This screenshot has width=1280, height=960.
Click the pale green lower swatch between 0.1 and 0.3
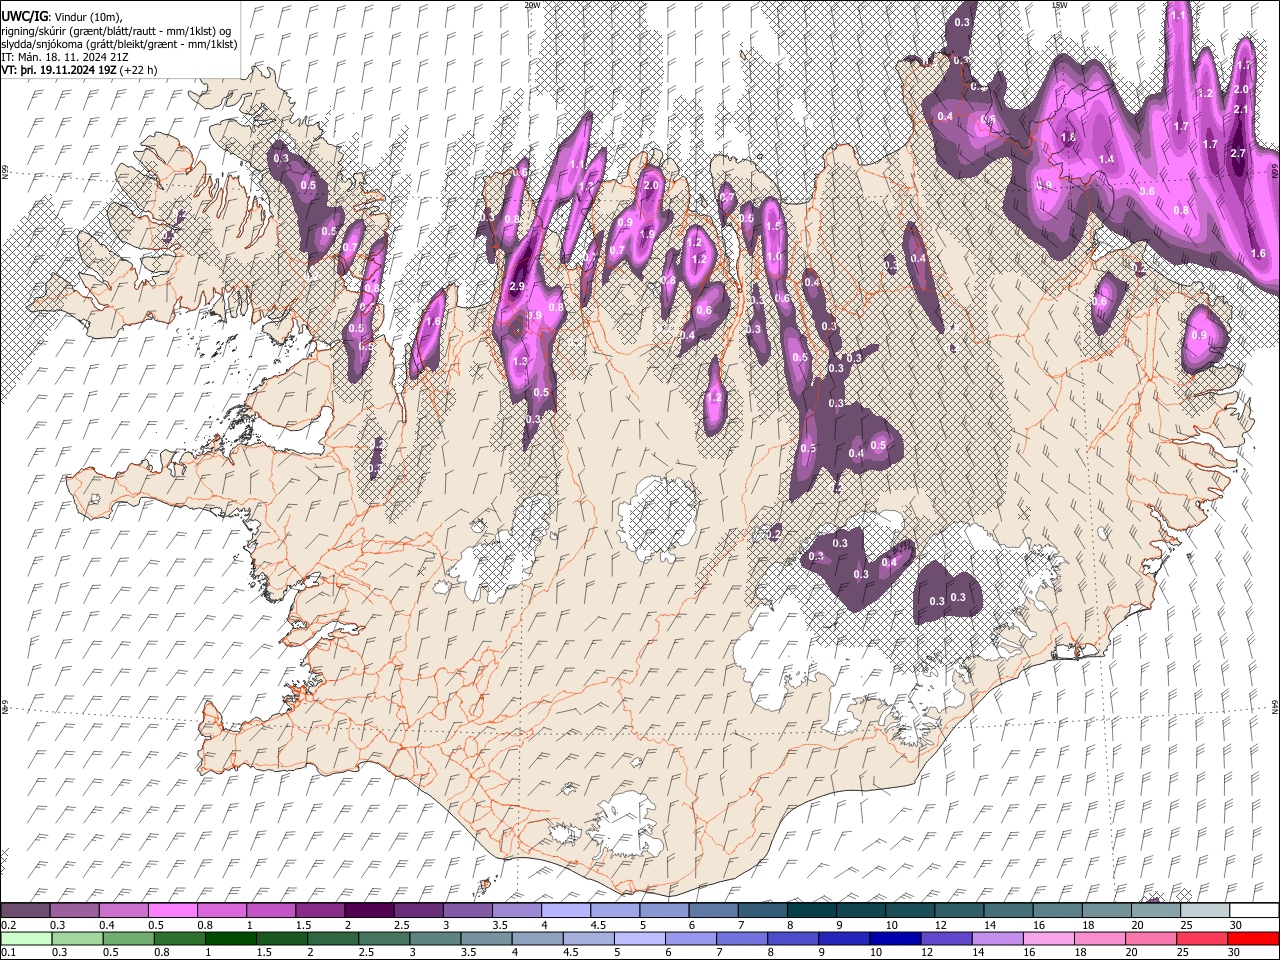(x=26, y=938)
